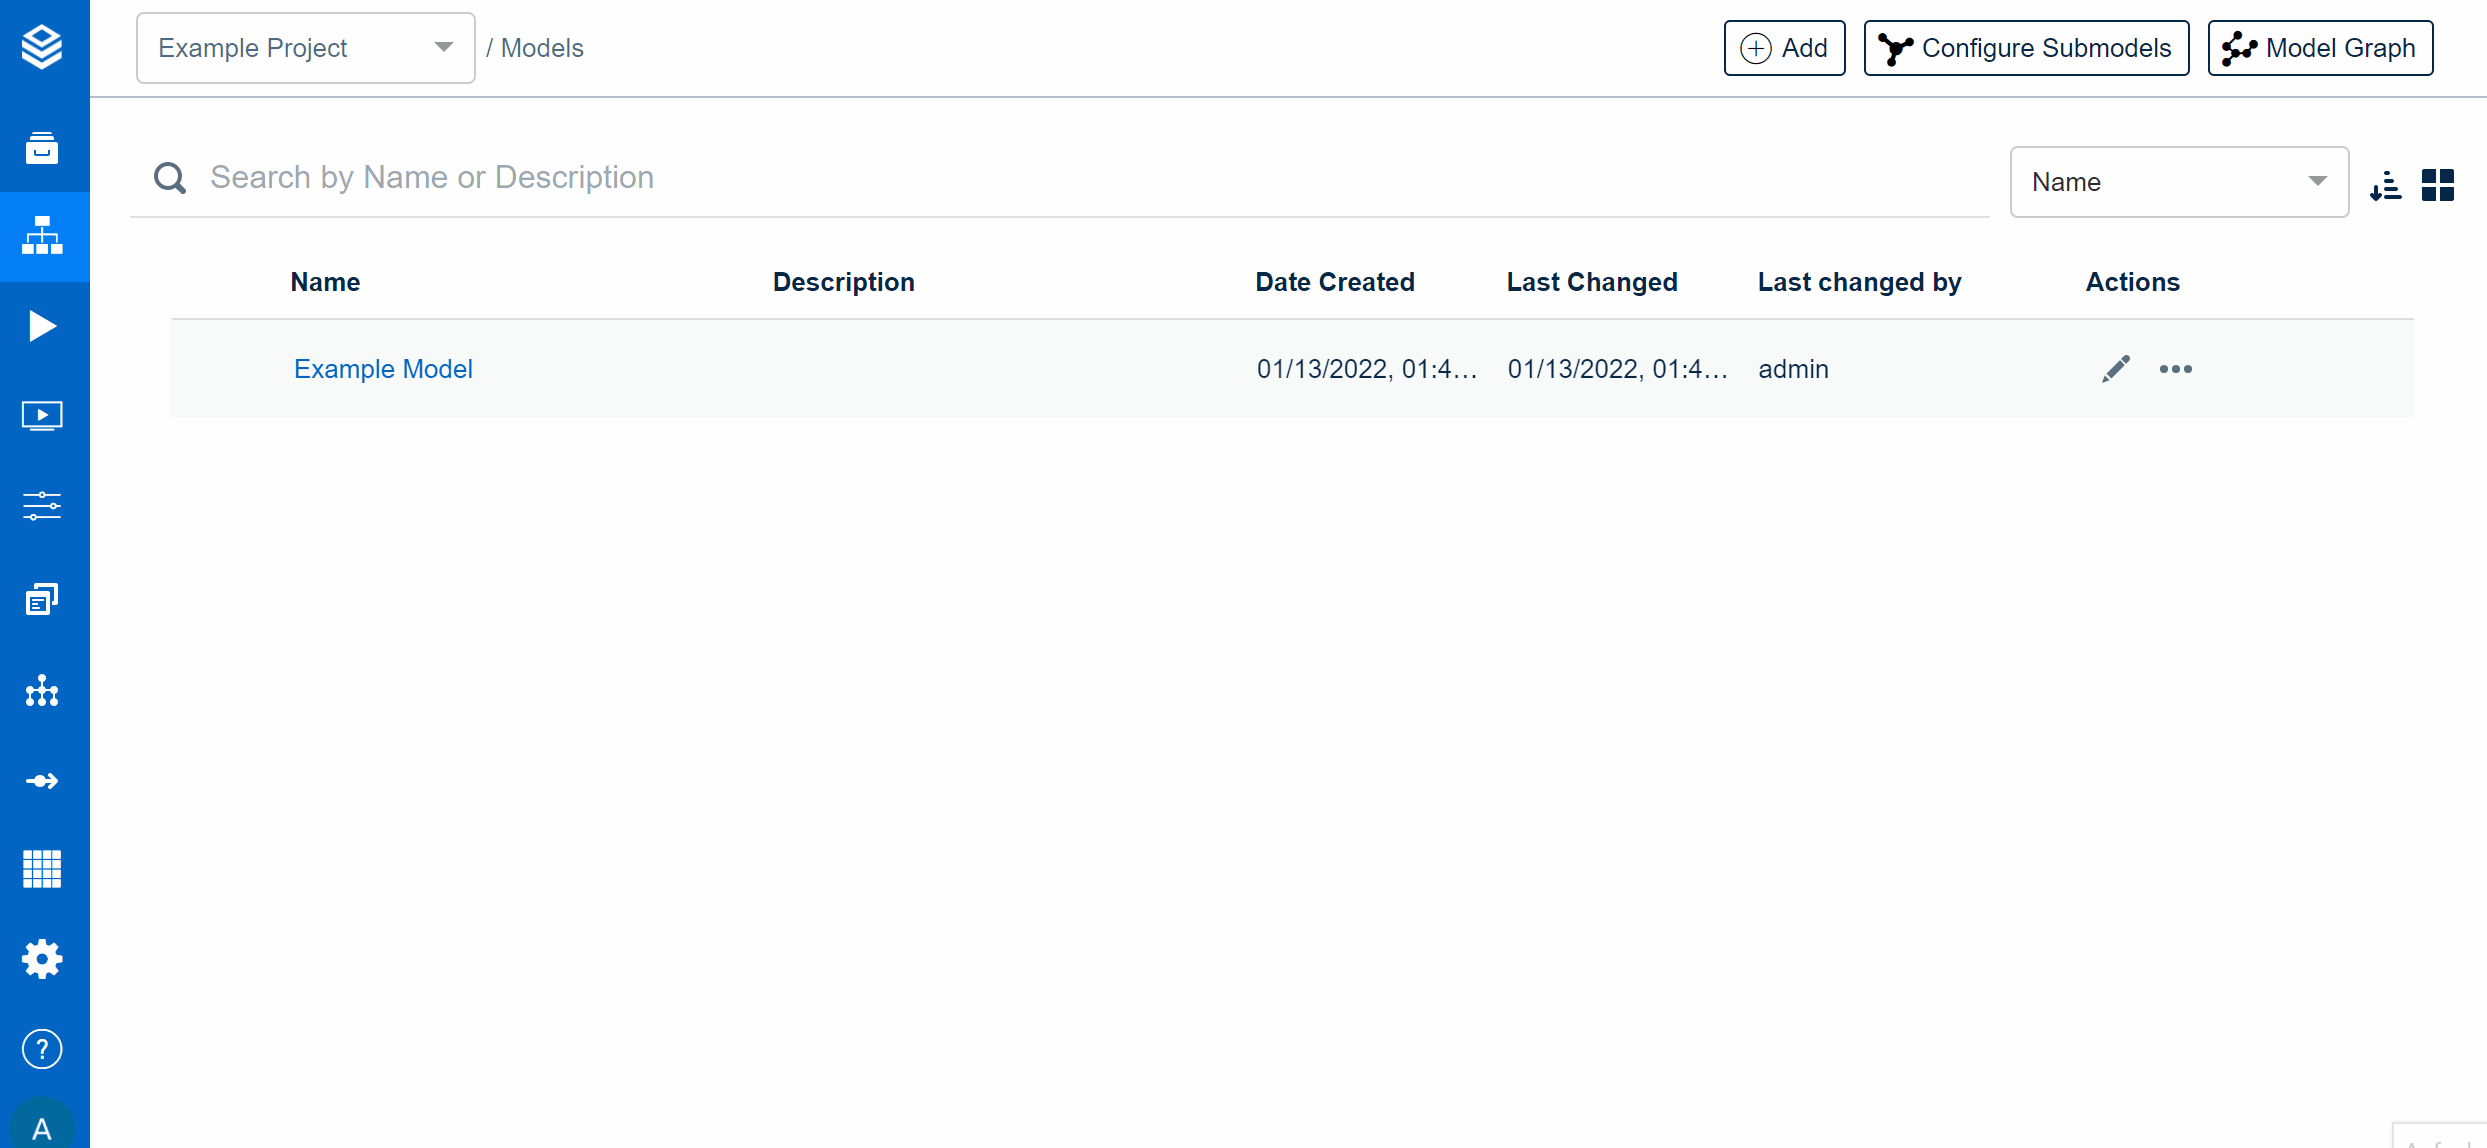Click Configure Submodels button
The width and height of the screenshot is (2487, 1148).
[2026, 48]
